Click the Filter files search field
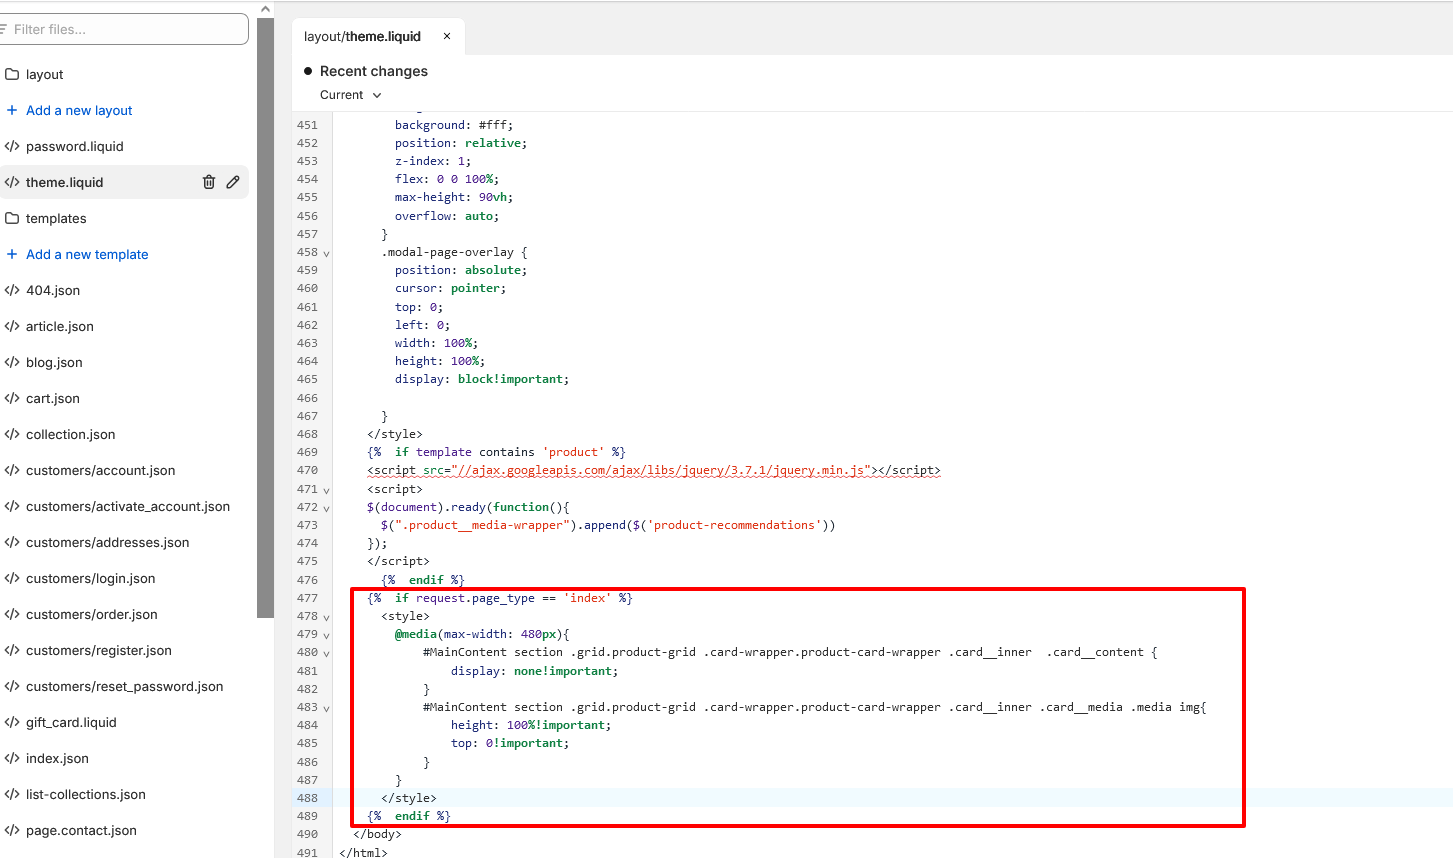 tap(124, 29)
